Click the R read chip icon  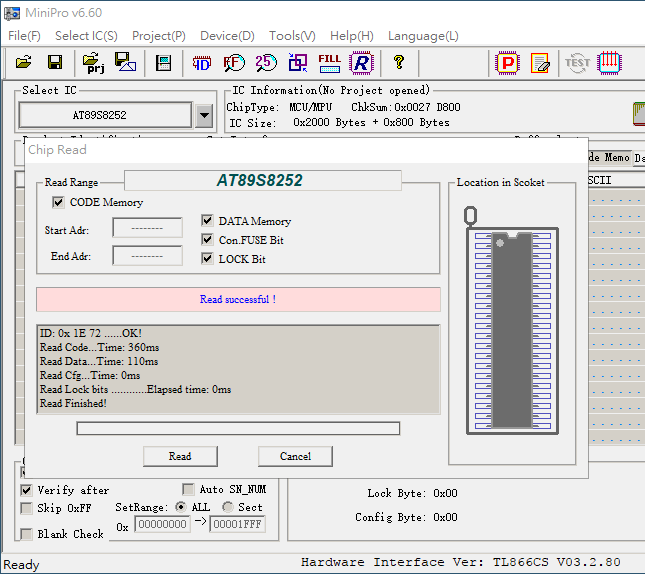[362, 63]
